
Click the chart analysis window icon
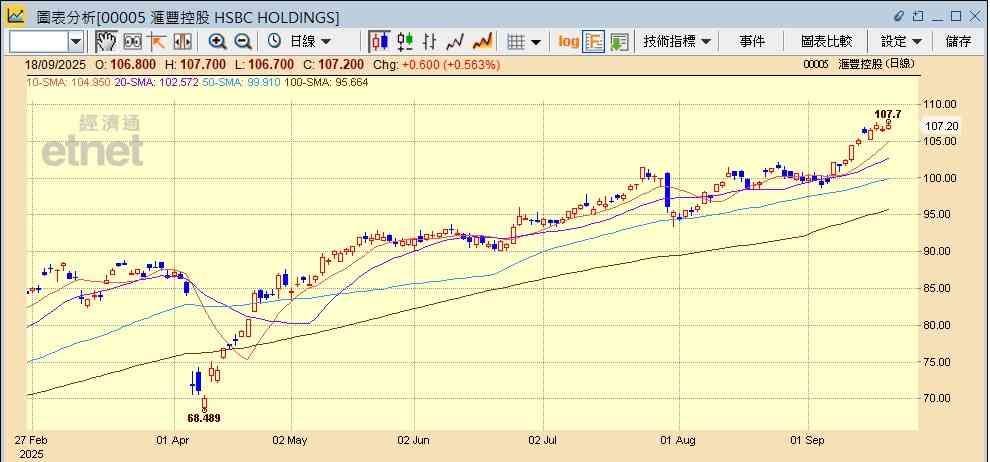click(x=16, y=16)
